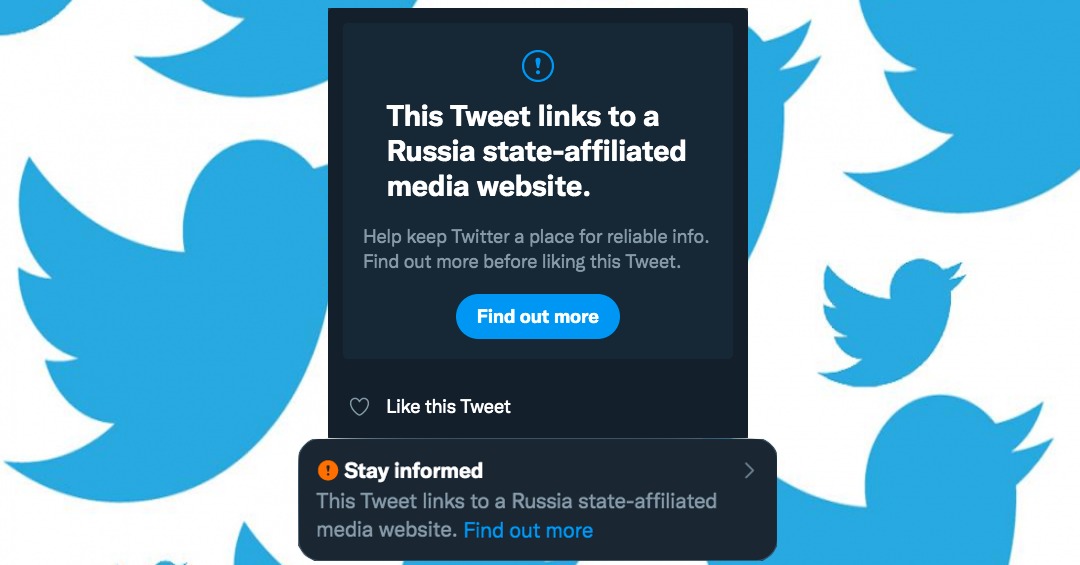Click the bold Russia state-affiliated media headline

point(536,151)
